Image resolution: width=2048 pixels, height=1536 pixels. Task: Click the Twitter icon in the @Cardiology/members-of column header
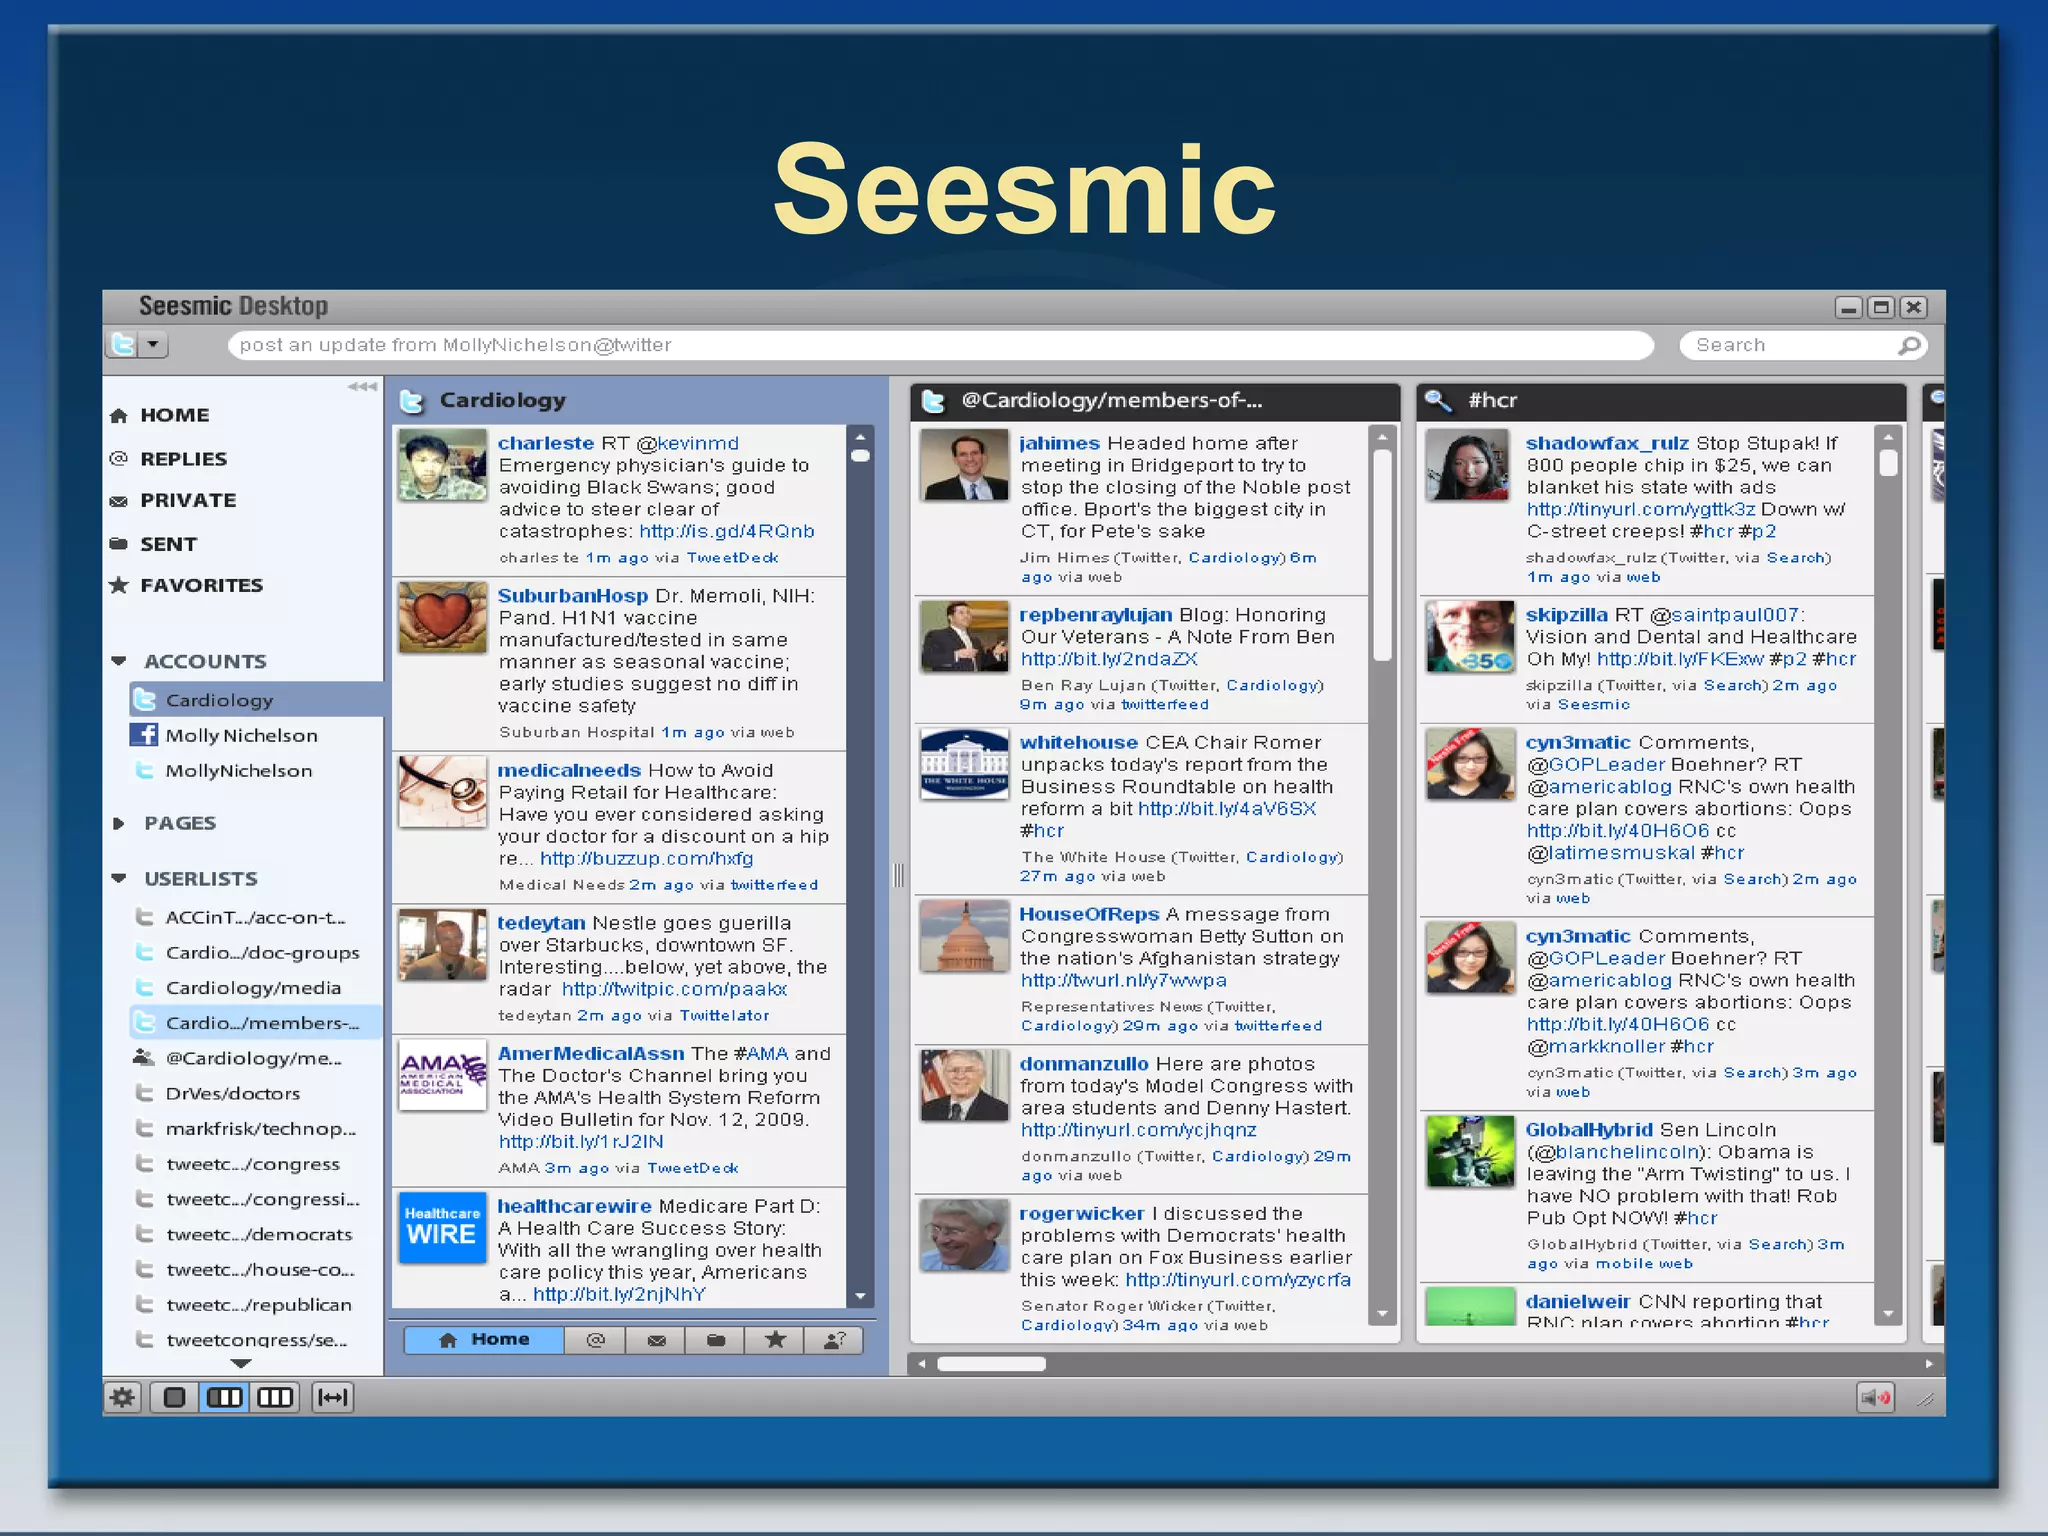click(933, 401)
